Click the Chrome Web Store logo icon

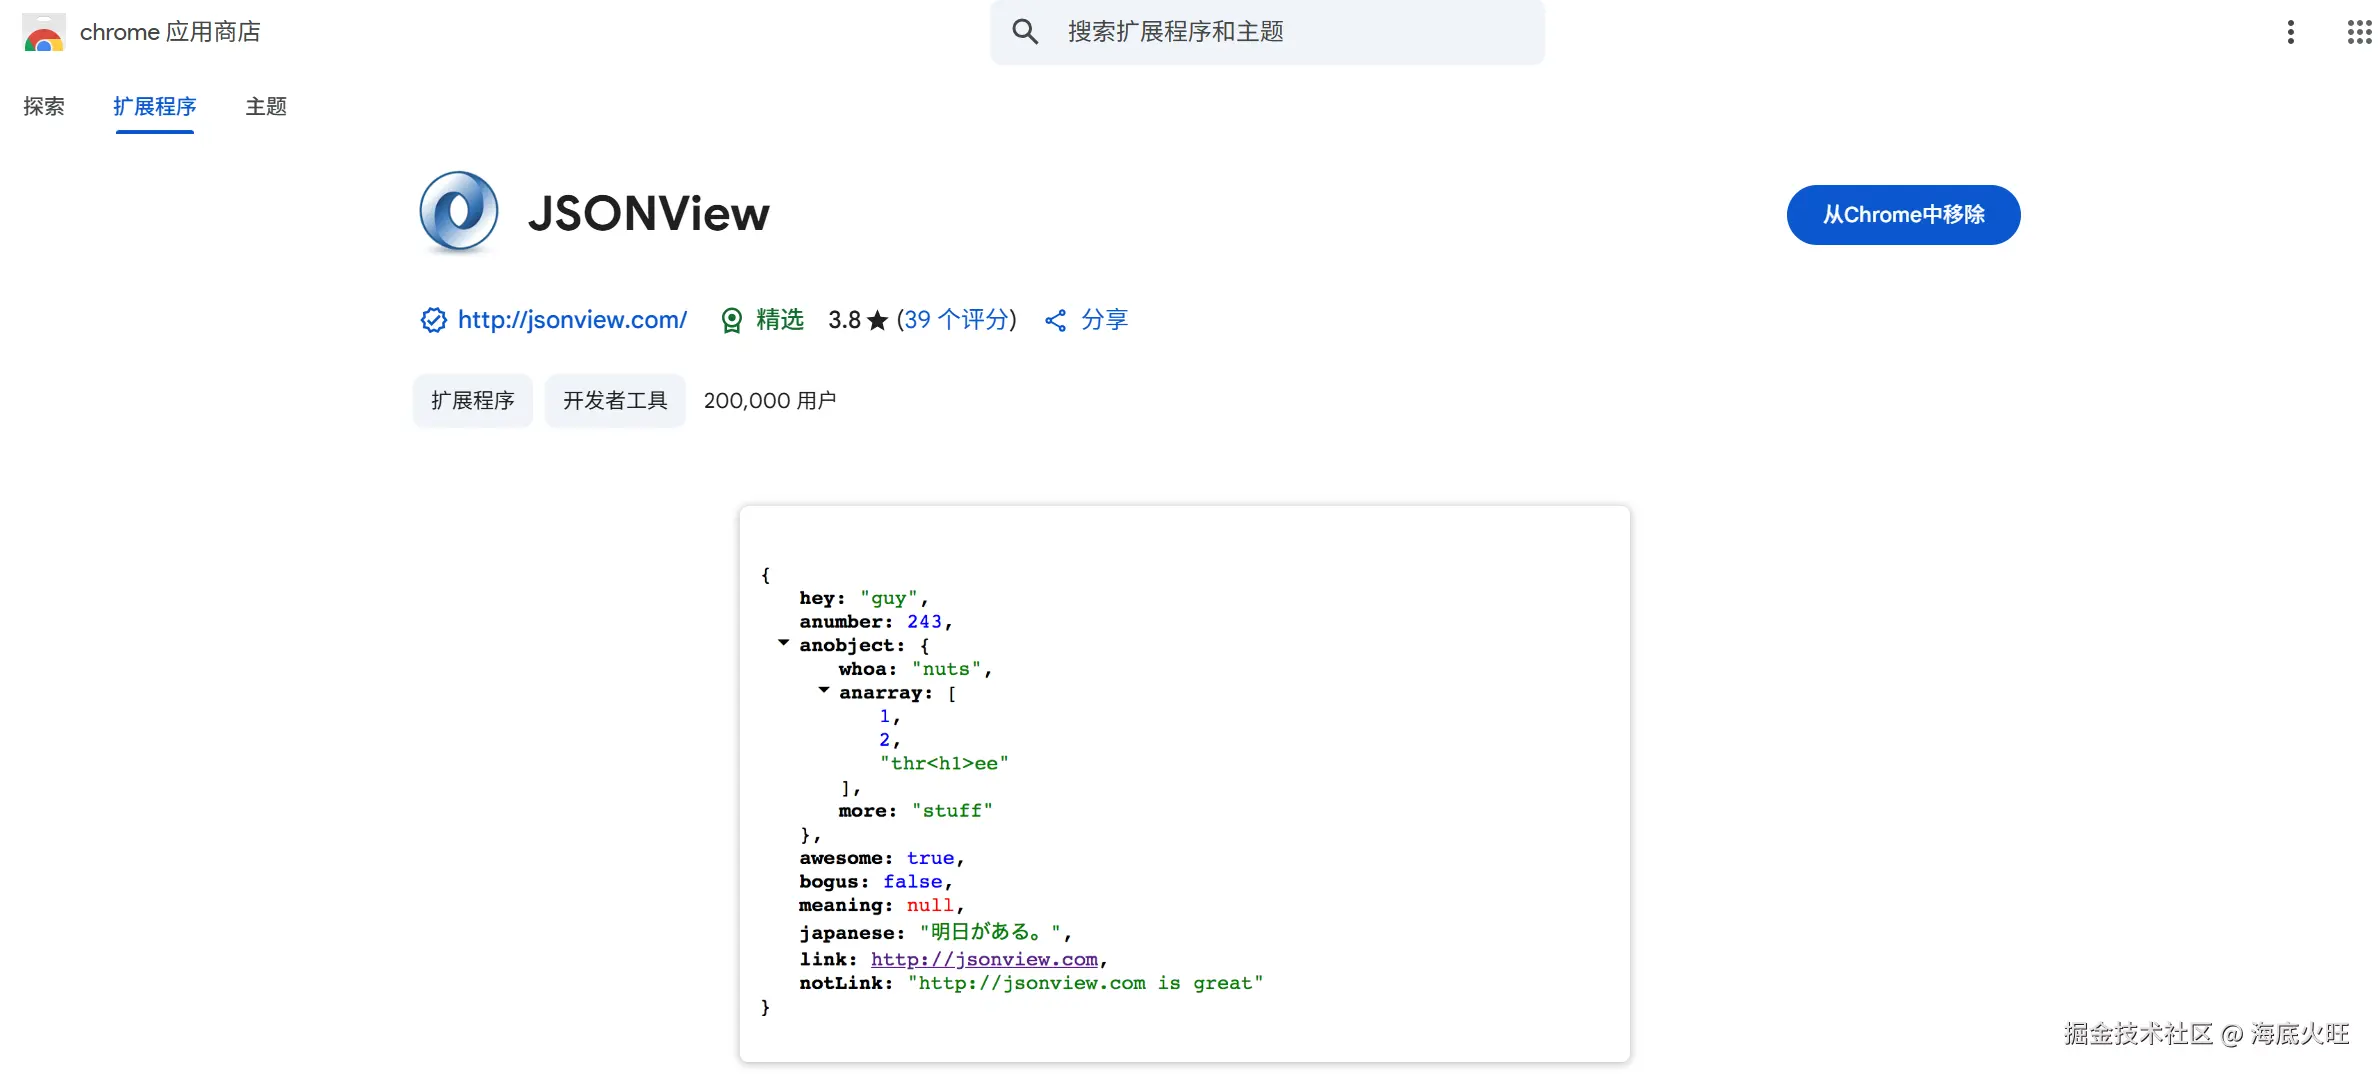(x=44, y=32)
